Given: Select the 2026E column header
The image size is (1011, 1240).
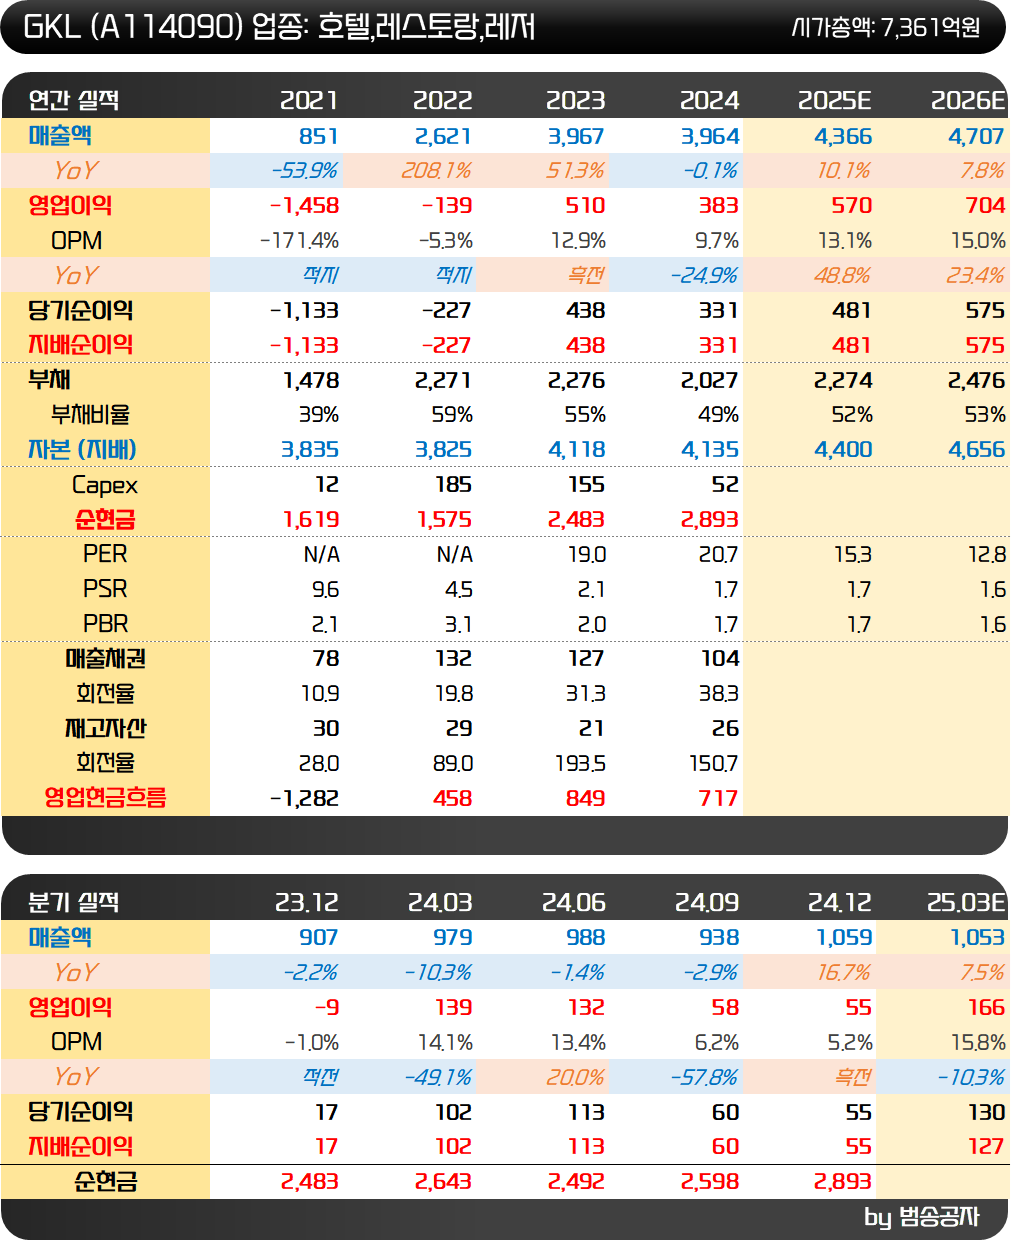Looking at the screenshot, I should tap(968, 100).
